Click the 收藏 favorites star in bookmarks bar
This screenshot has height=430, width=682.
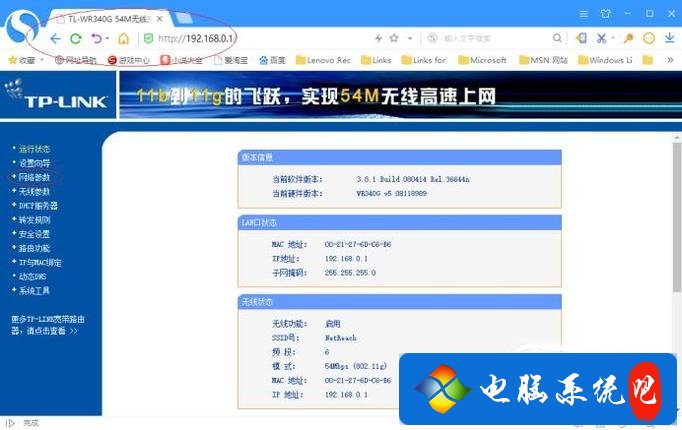click(x=13, y=60)
